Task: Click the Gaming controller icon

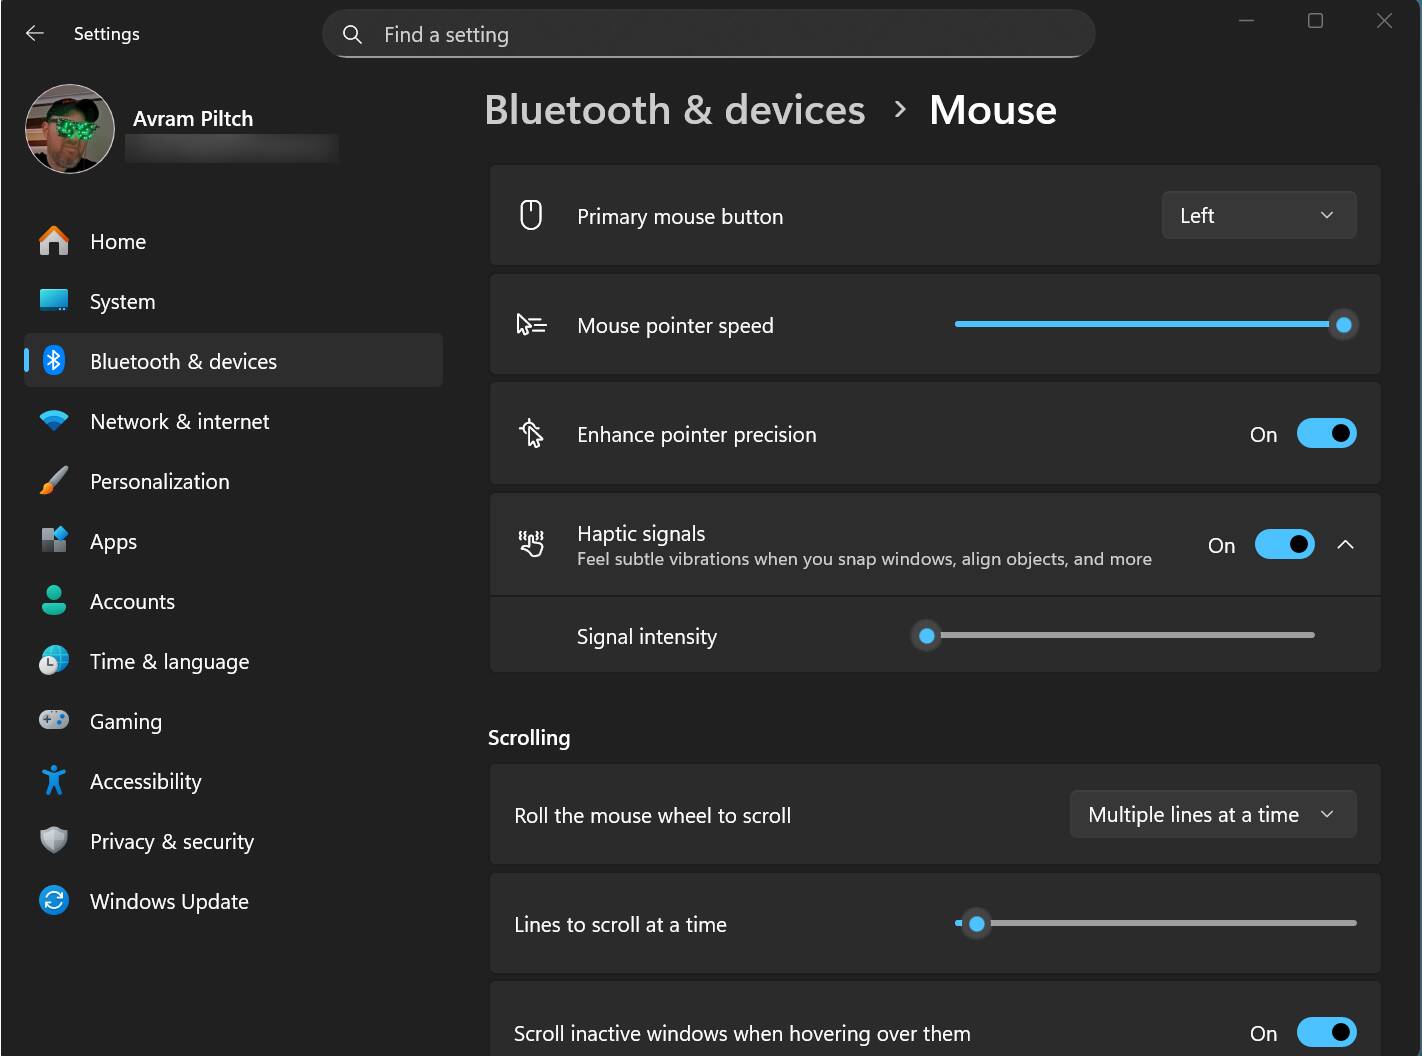Action: click(x=54, y=720)
